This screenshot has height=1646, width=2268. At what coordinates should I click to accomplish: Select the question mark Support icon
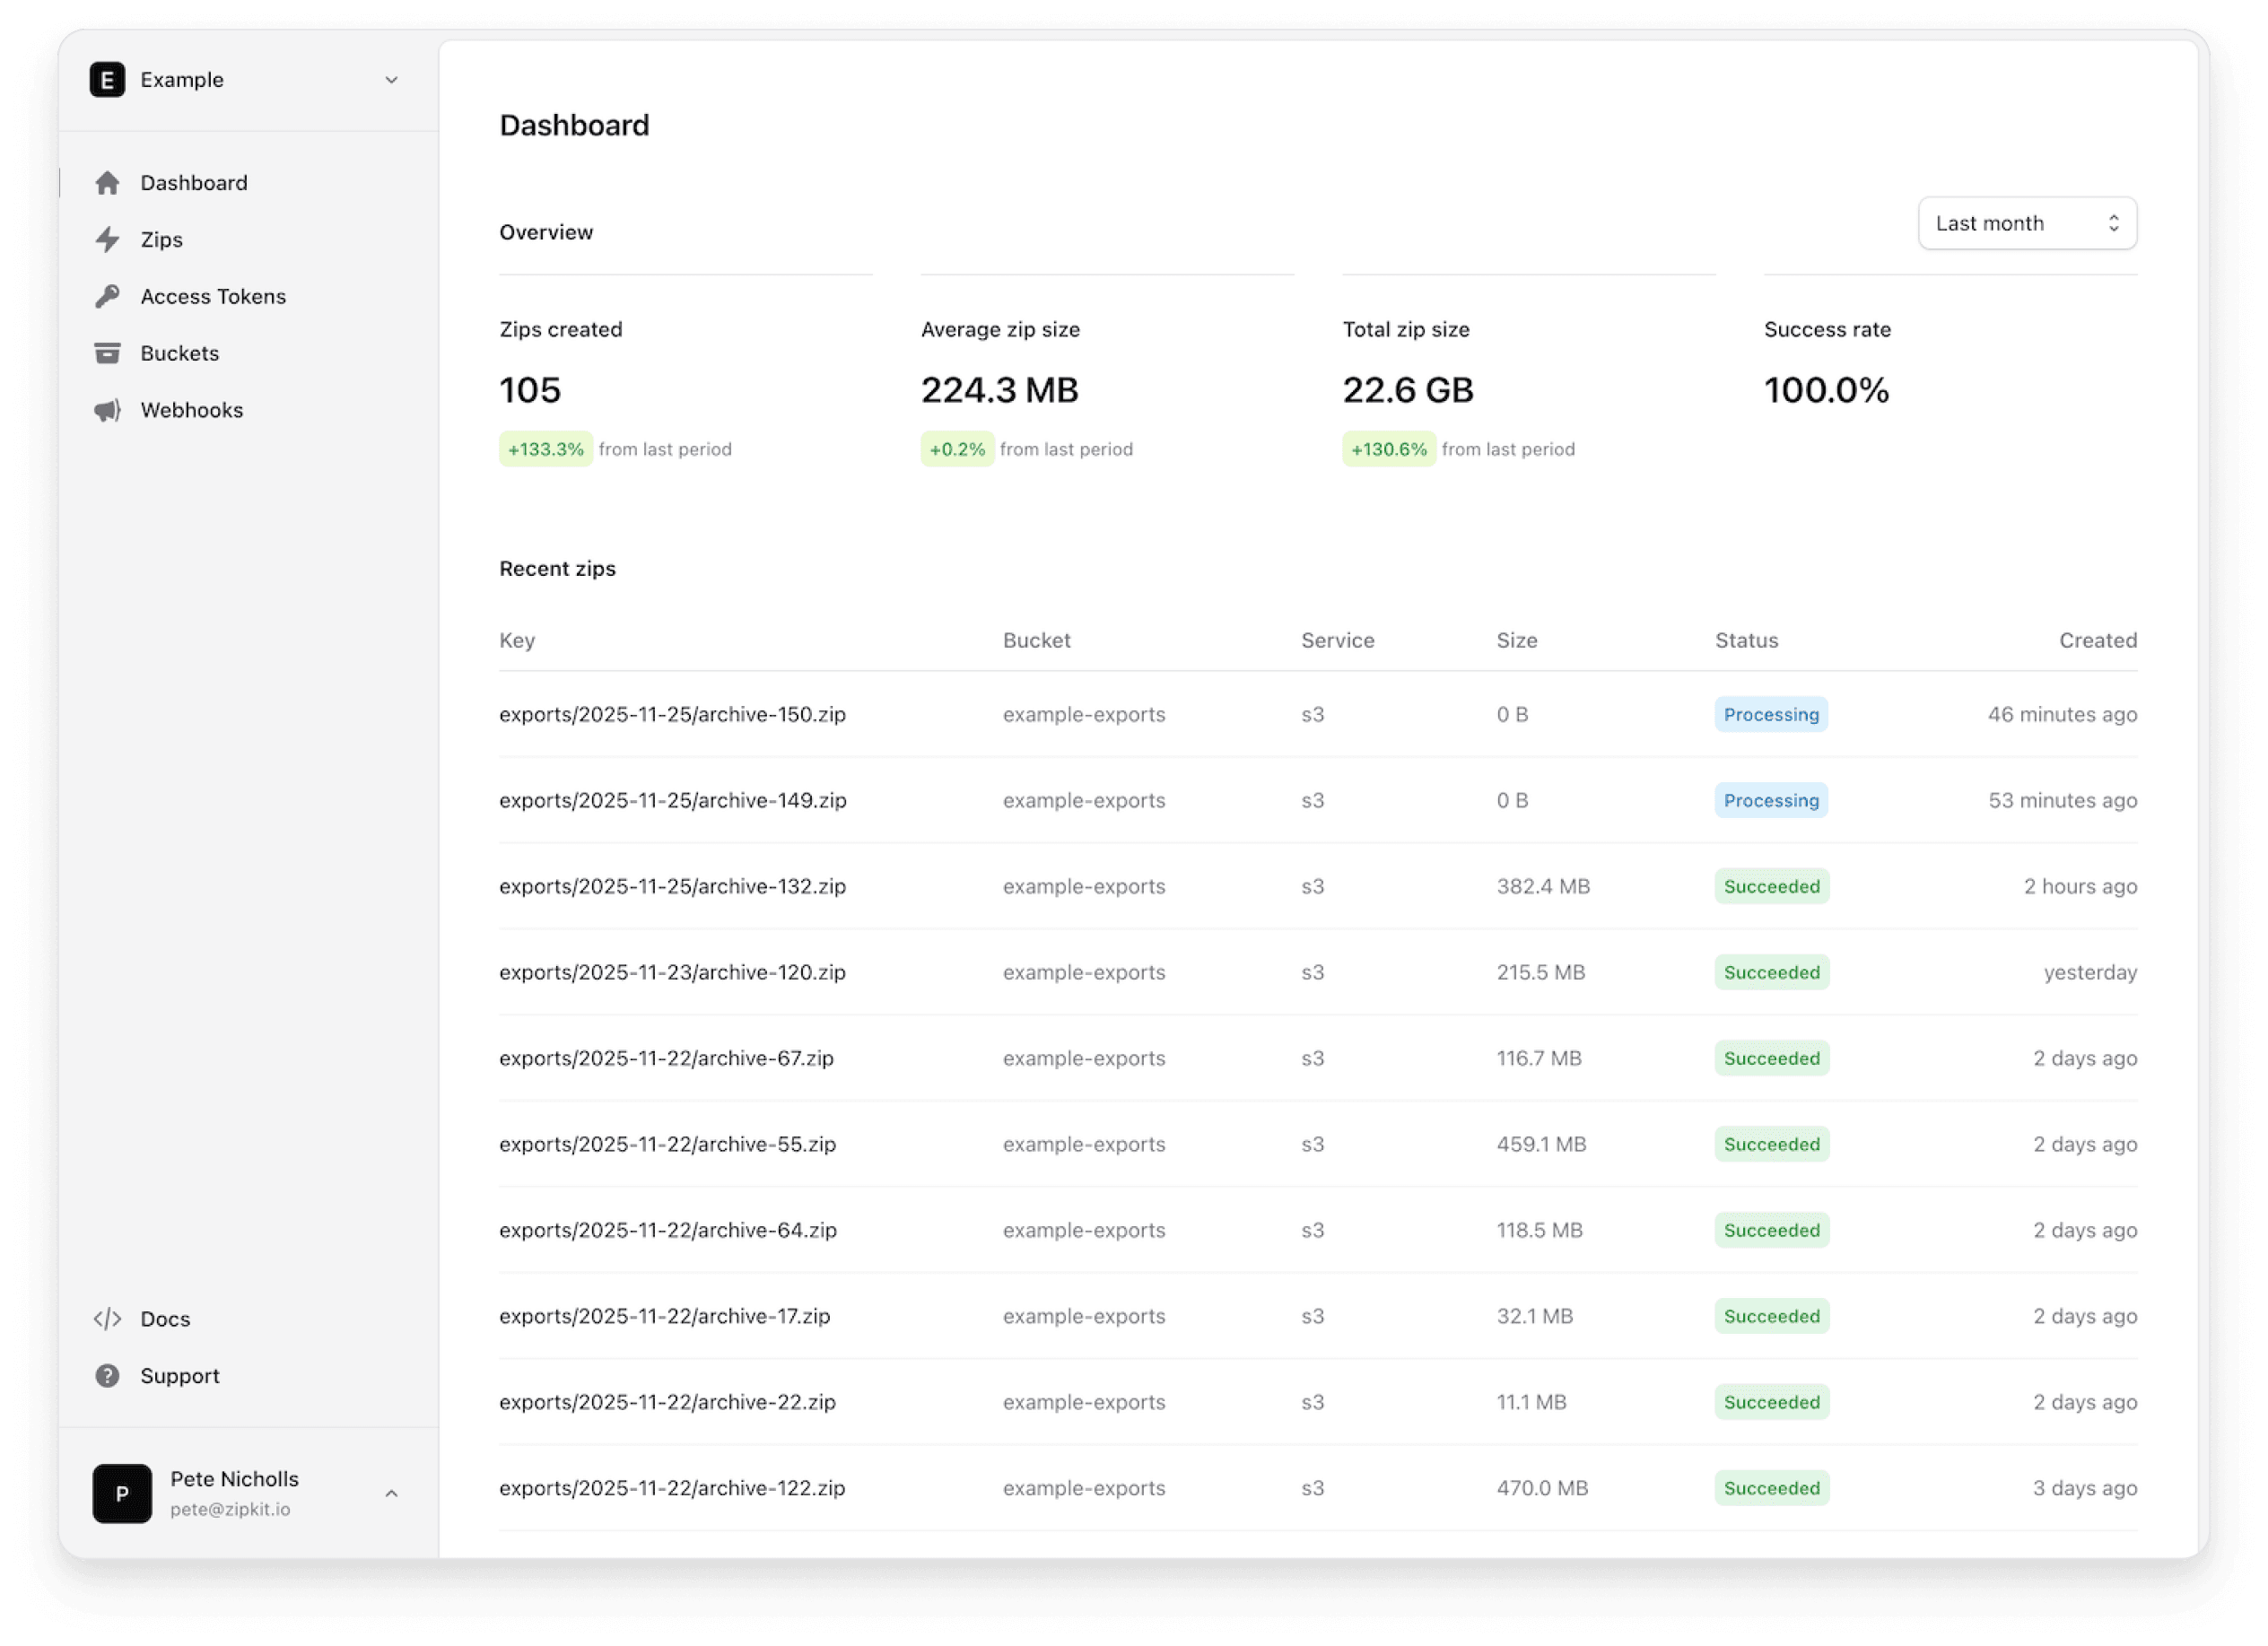[108, 1375]
